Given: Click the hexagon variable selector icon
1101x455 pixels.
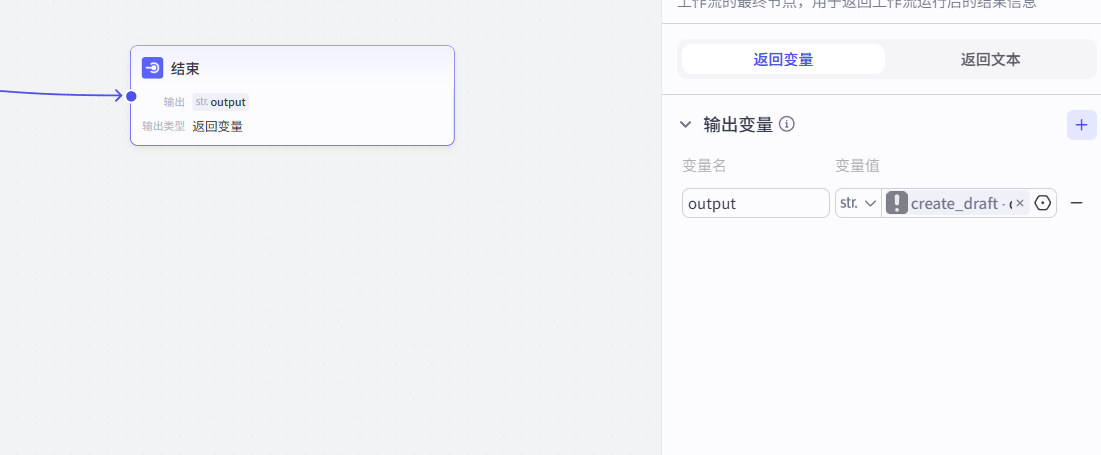Looking at the screenshot, I should click(1043, 203).
